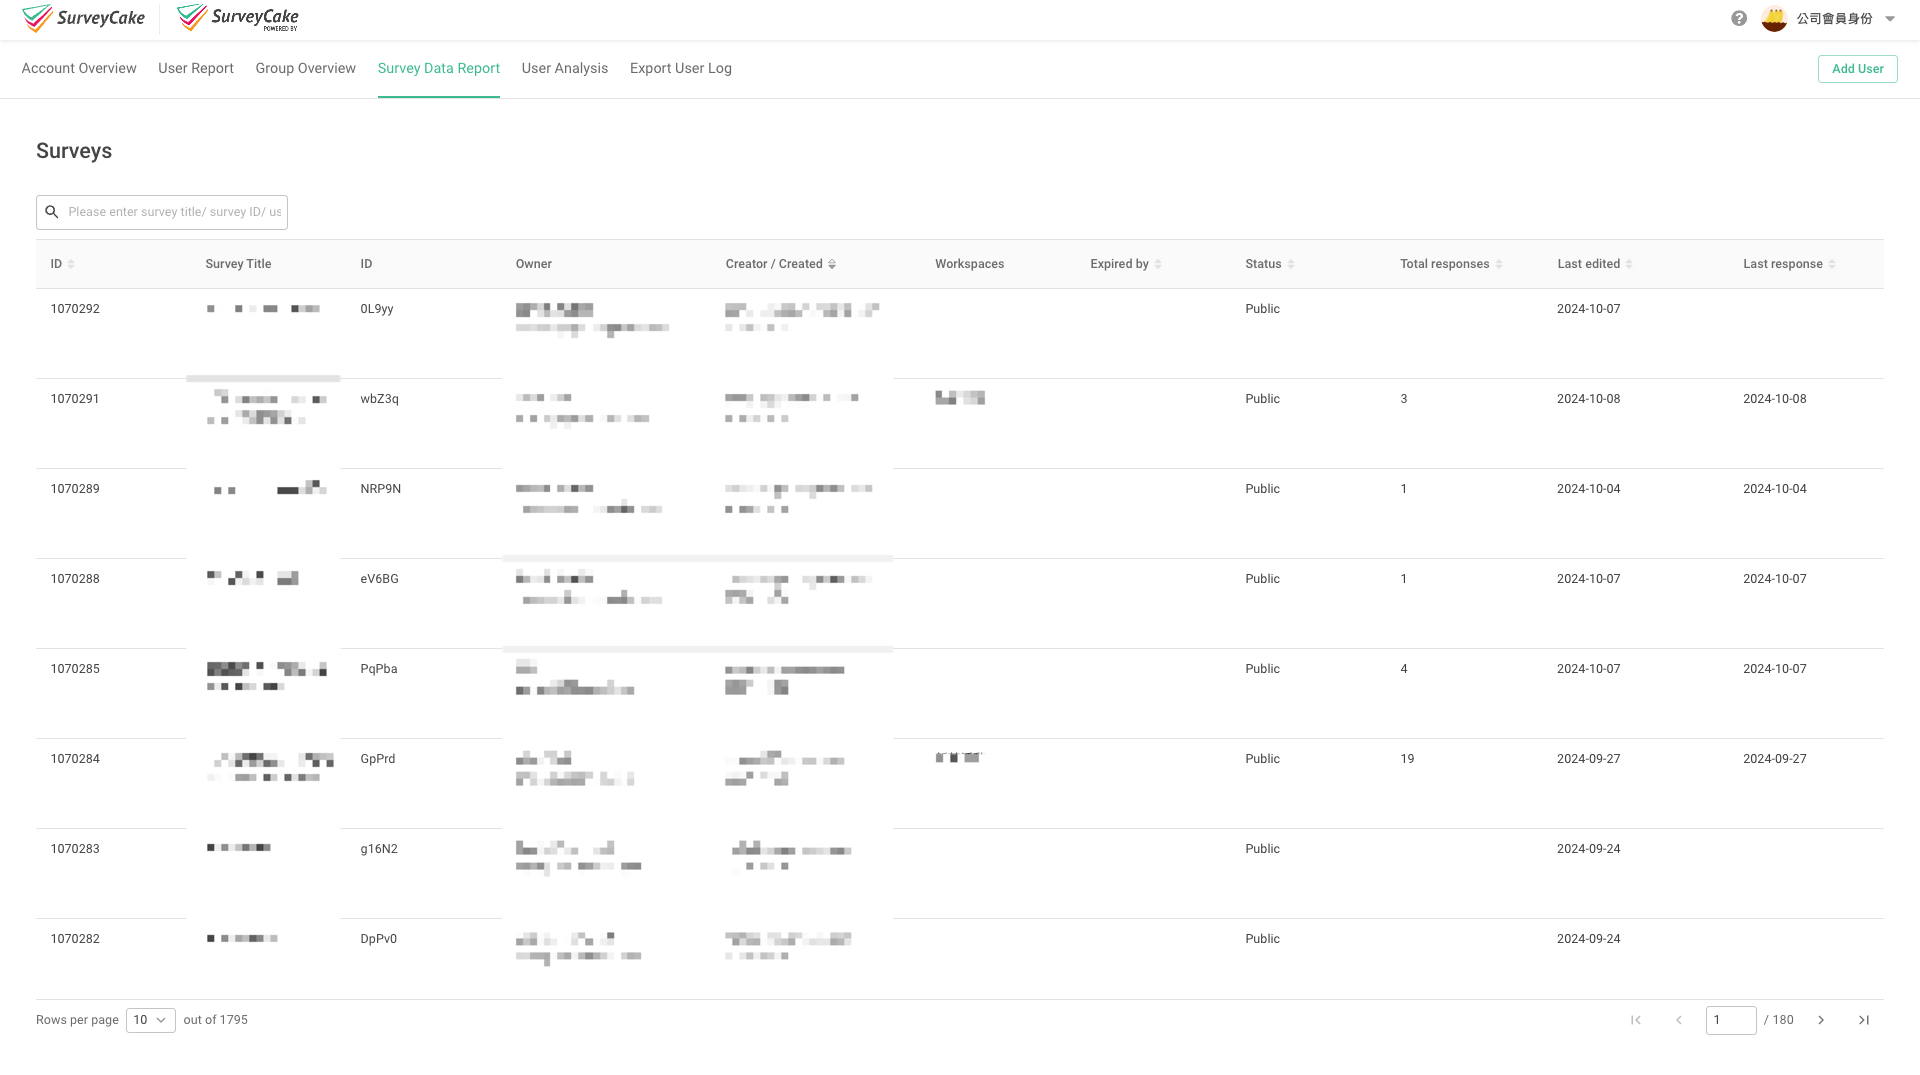Image resolution: width=1920 pixels, height=1075 pixels.
Task: Click the magnifier icon in the search bar
Action: tap(52, 212)
